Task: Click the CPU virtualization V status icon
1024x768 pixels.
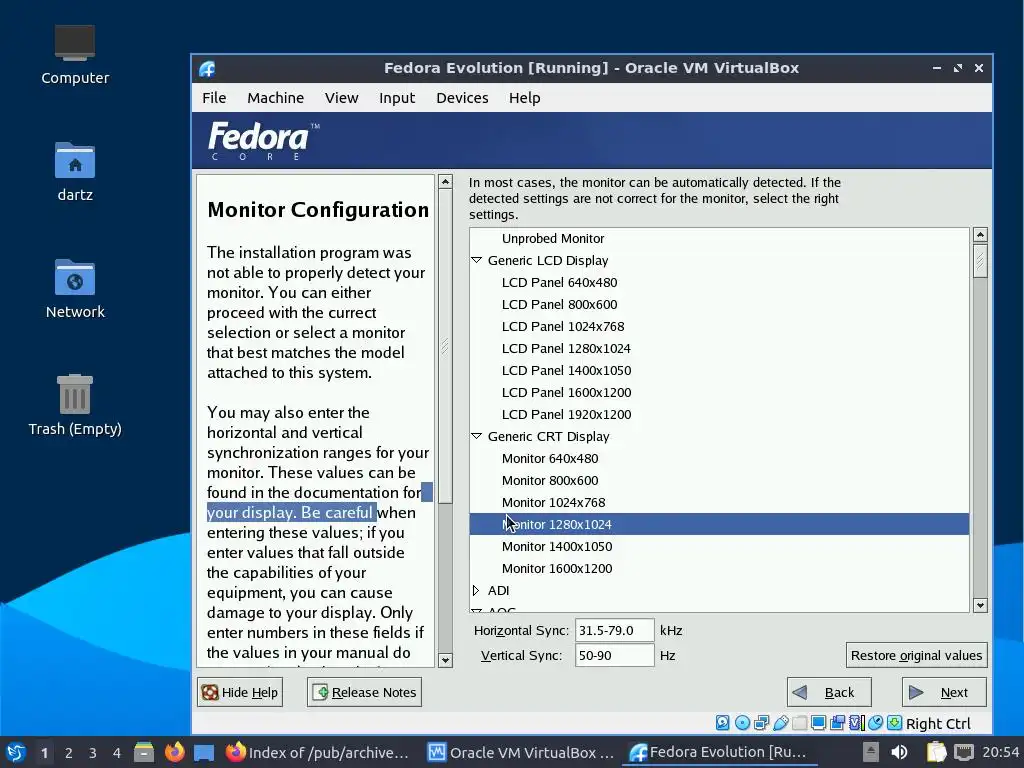Action: click(x=857, y=723)
